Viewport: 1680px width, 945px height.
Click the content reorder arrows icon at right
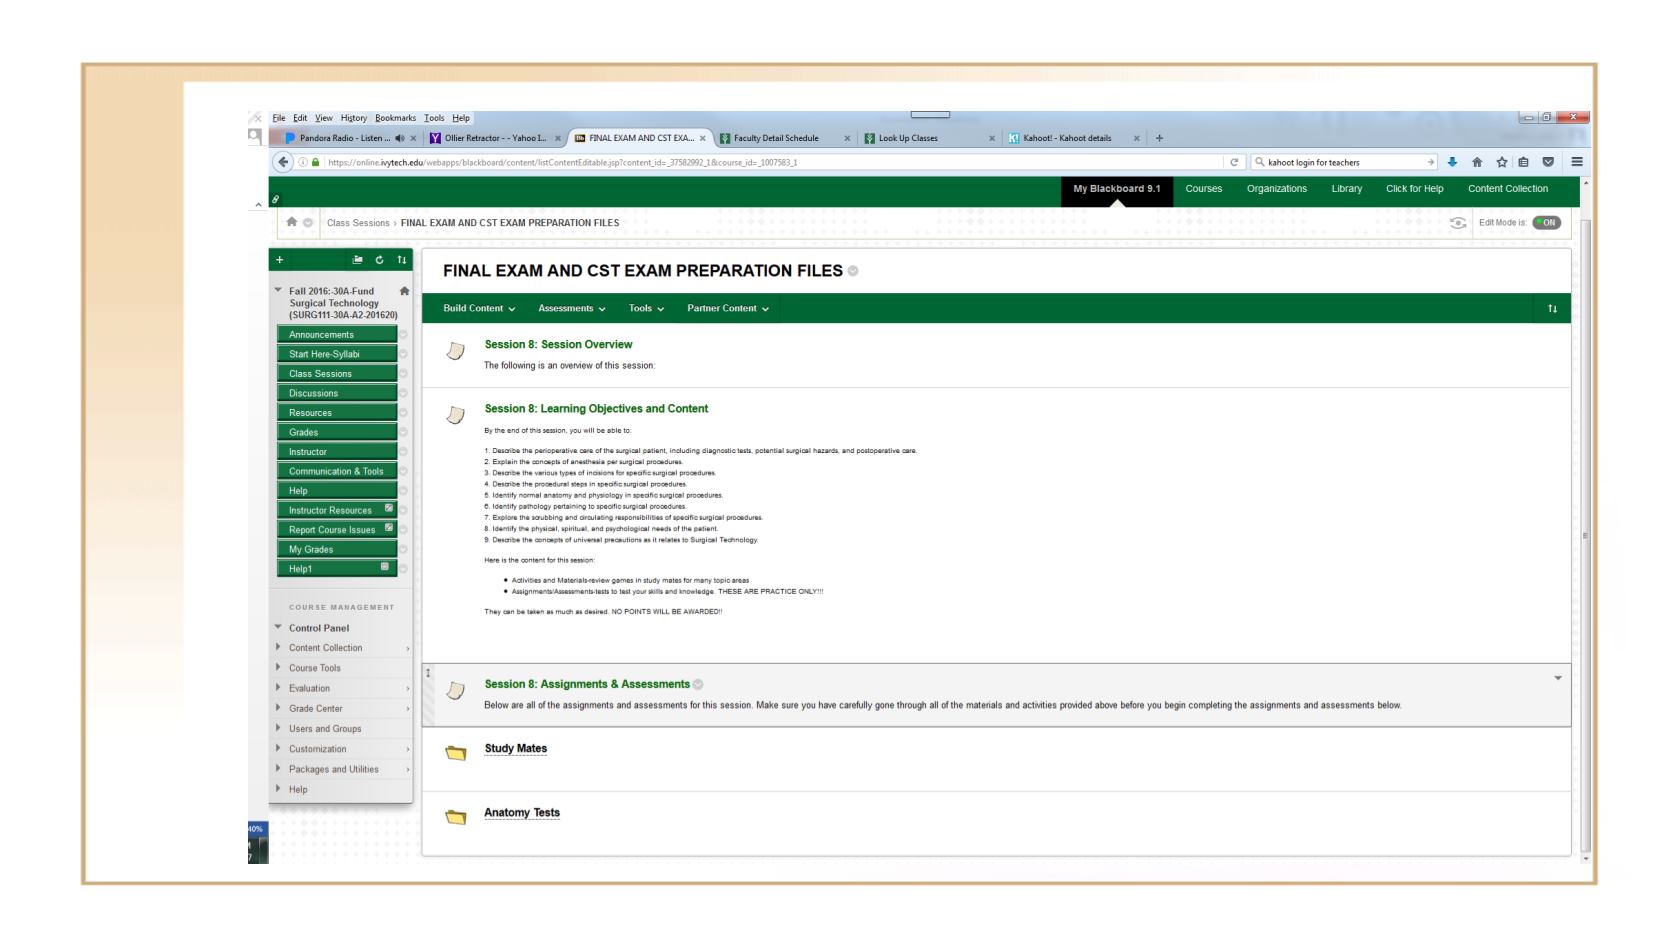pyautogui.click(x=1552, y=309)
